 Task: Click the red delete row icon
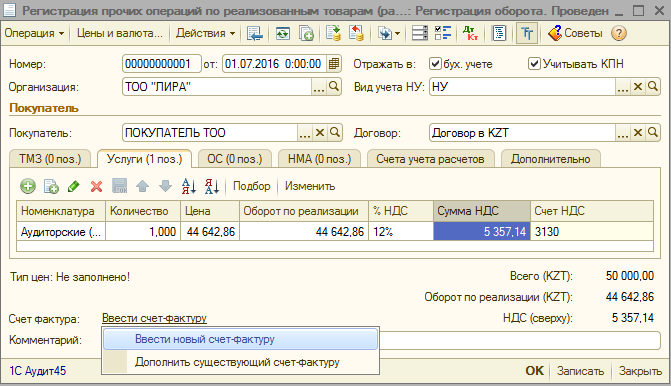coord(97,187)
